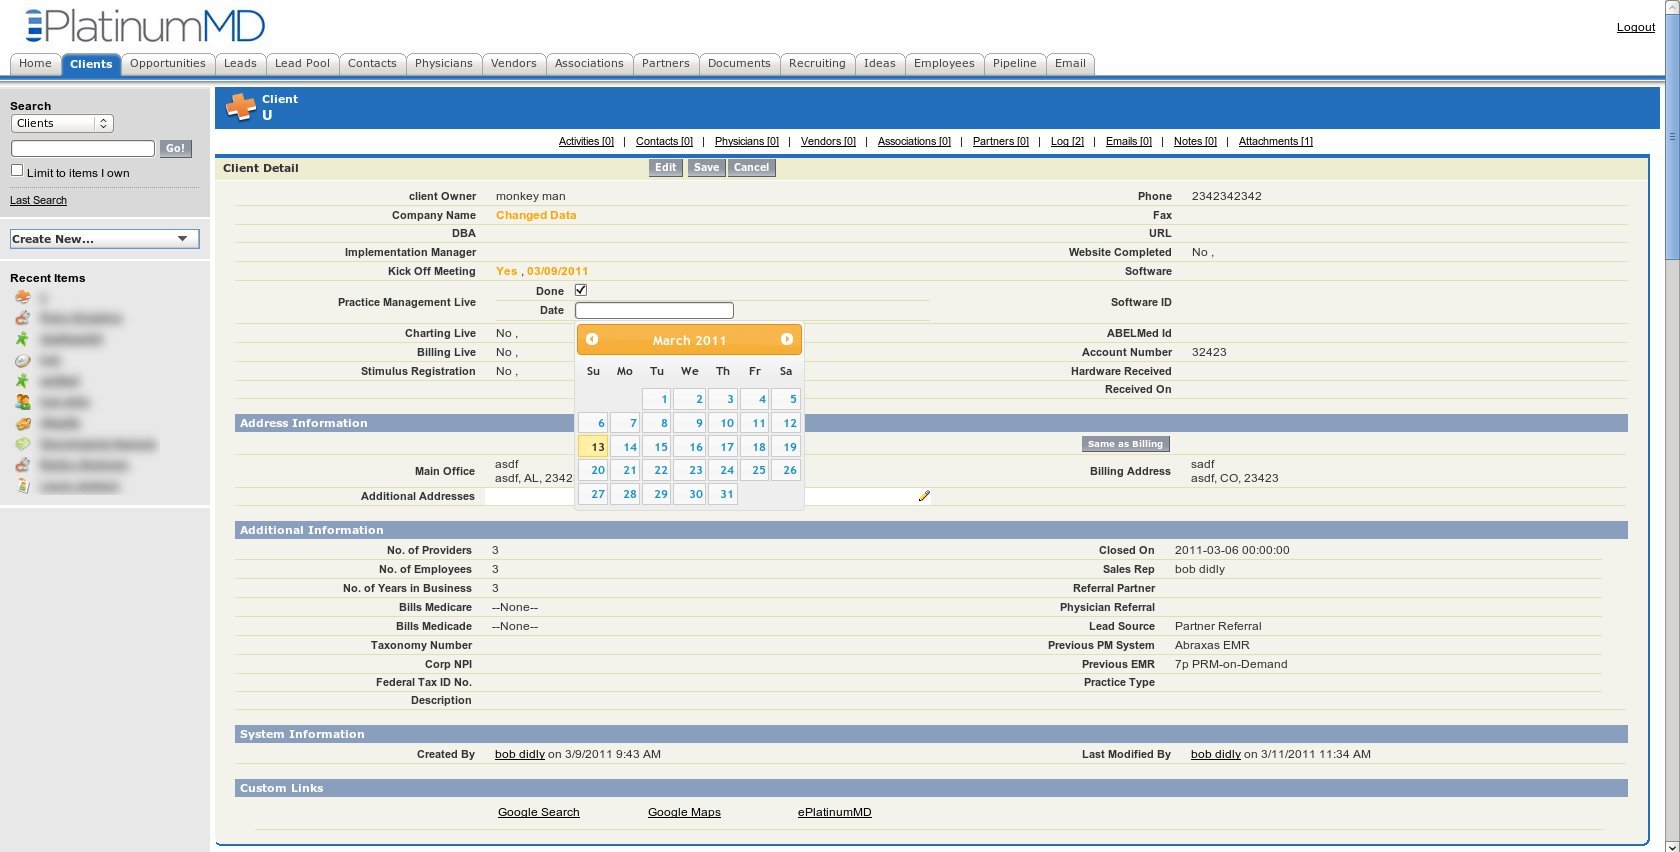The image size is (1680, 852).
Task: Go to the Leads tab
Action: pos(240,64)
